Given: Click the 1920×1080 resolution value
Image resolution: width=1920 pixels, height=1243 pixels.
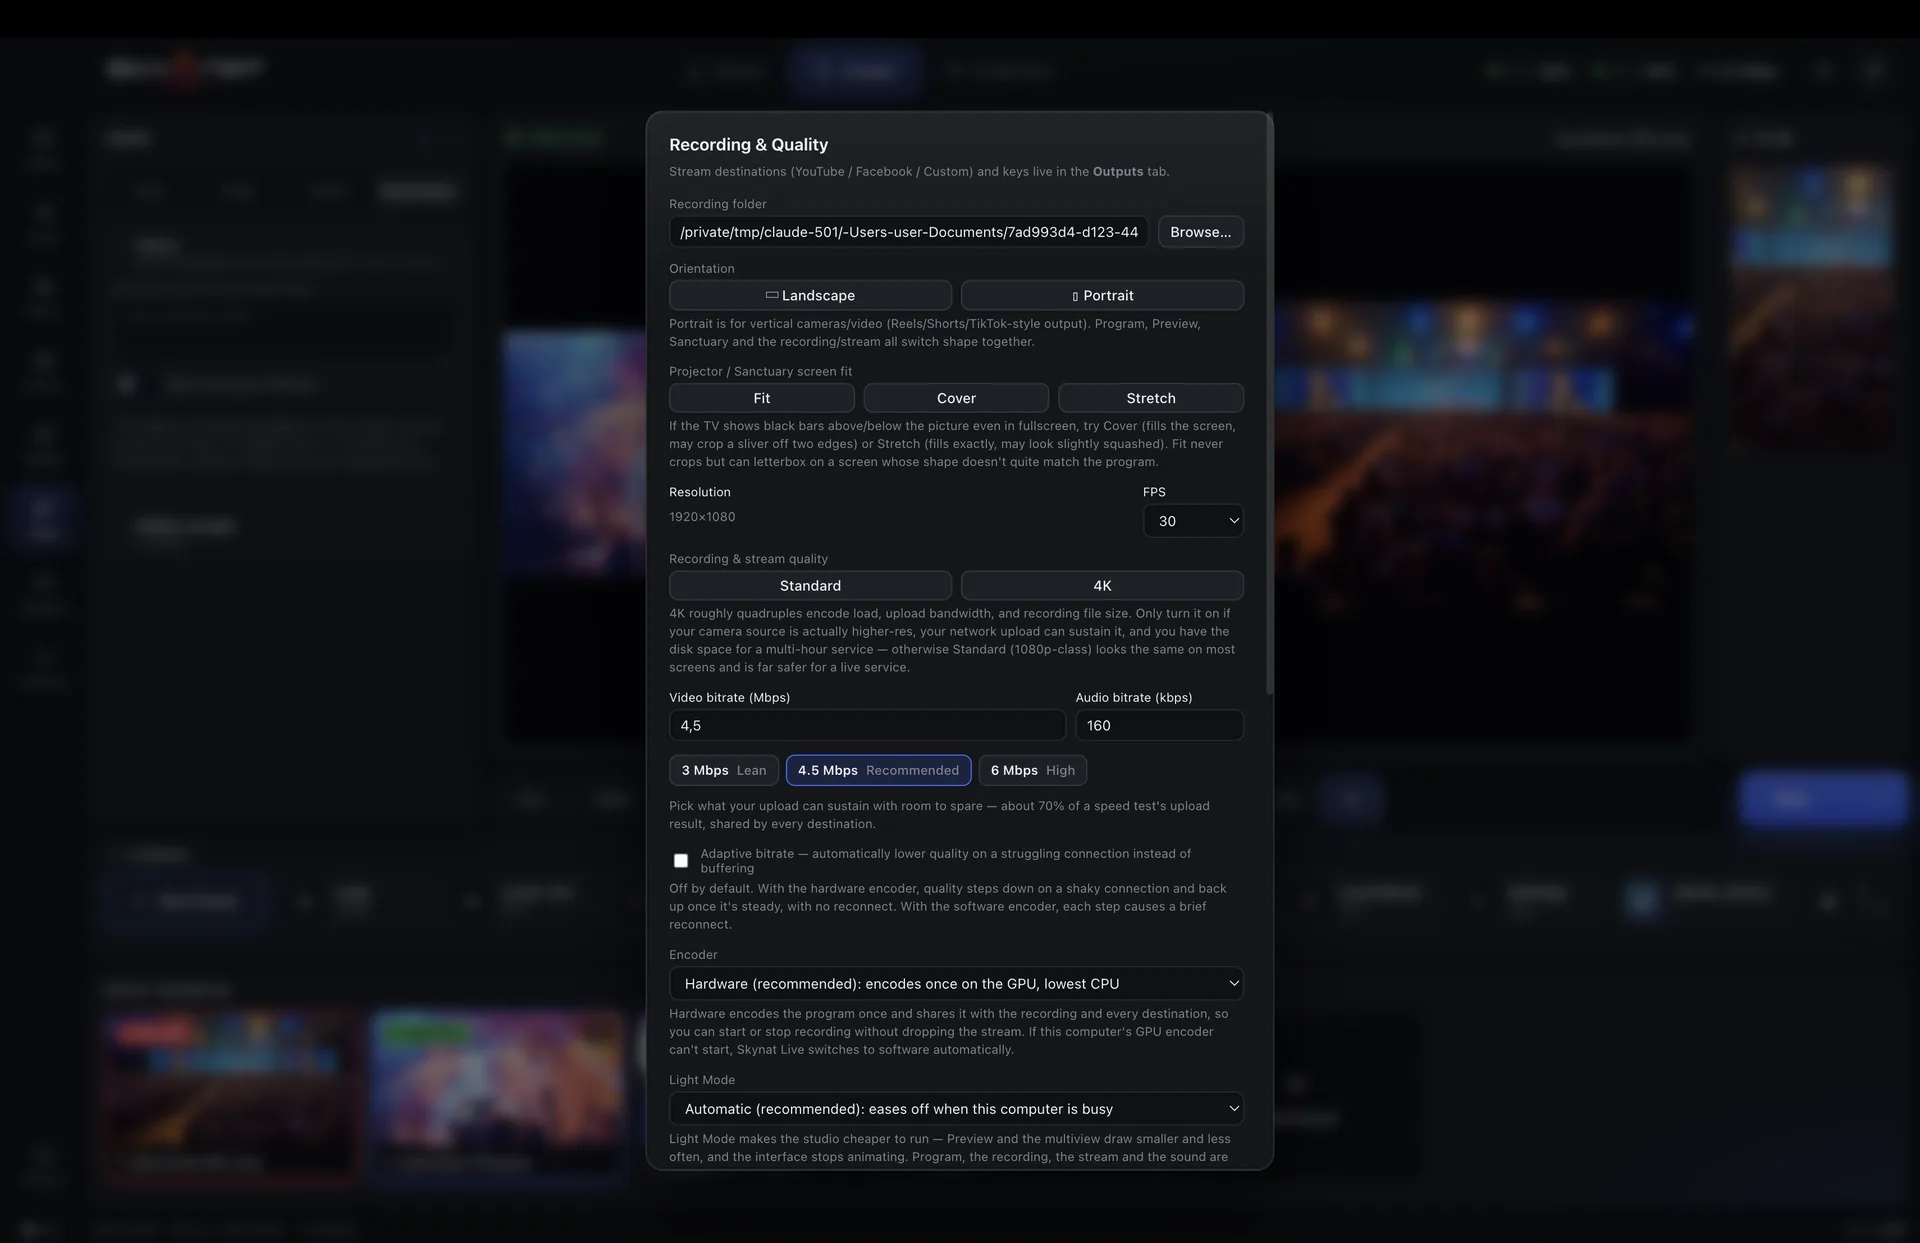Looking at the screenshot, I should (x=702, y=517).
